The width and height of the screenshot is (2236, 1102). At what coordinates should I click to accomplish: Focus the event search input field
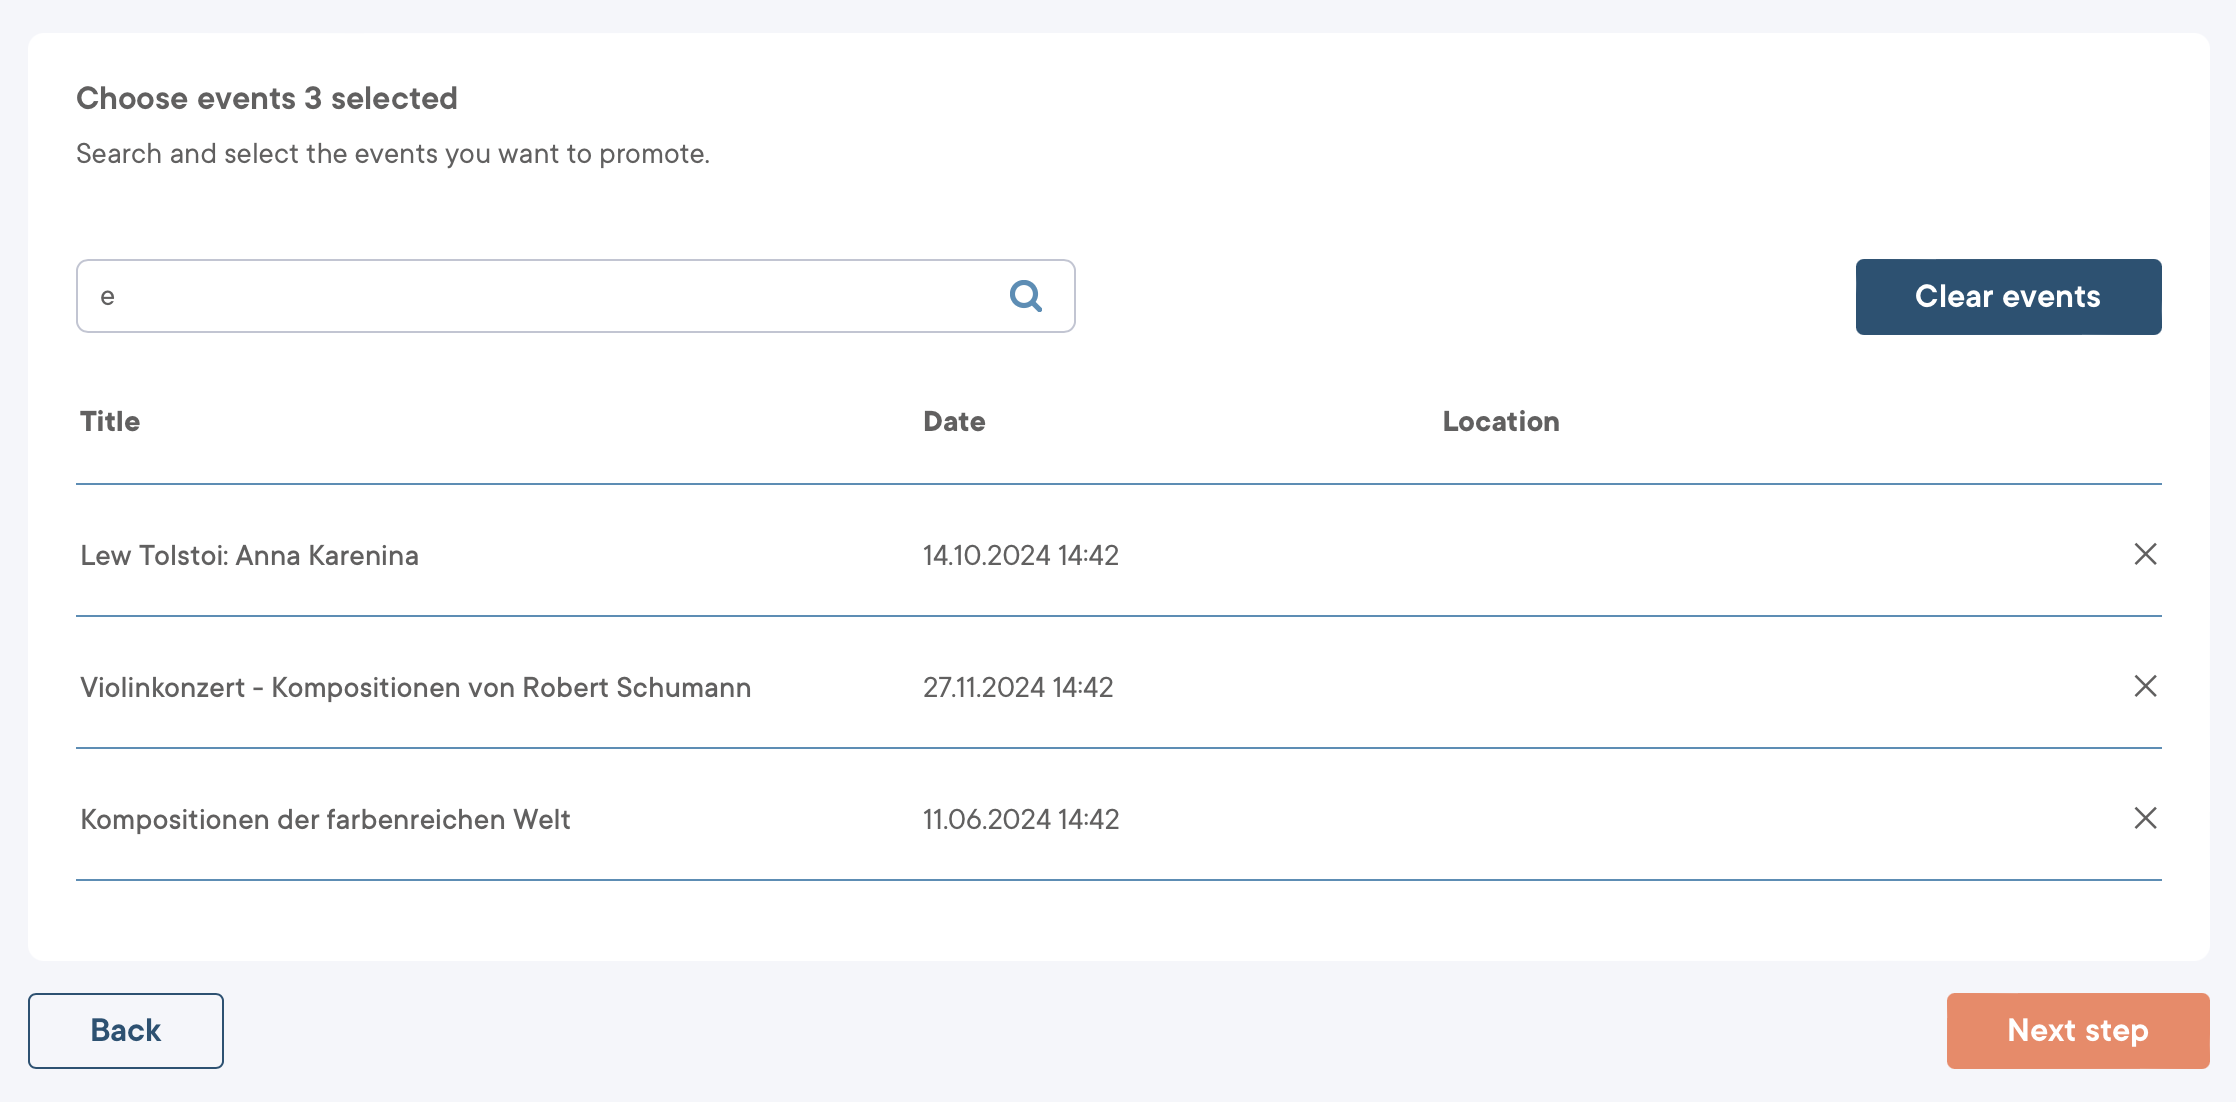coord(540,296)
